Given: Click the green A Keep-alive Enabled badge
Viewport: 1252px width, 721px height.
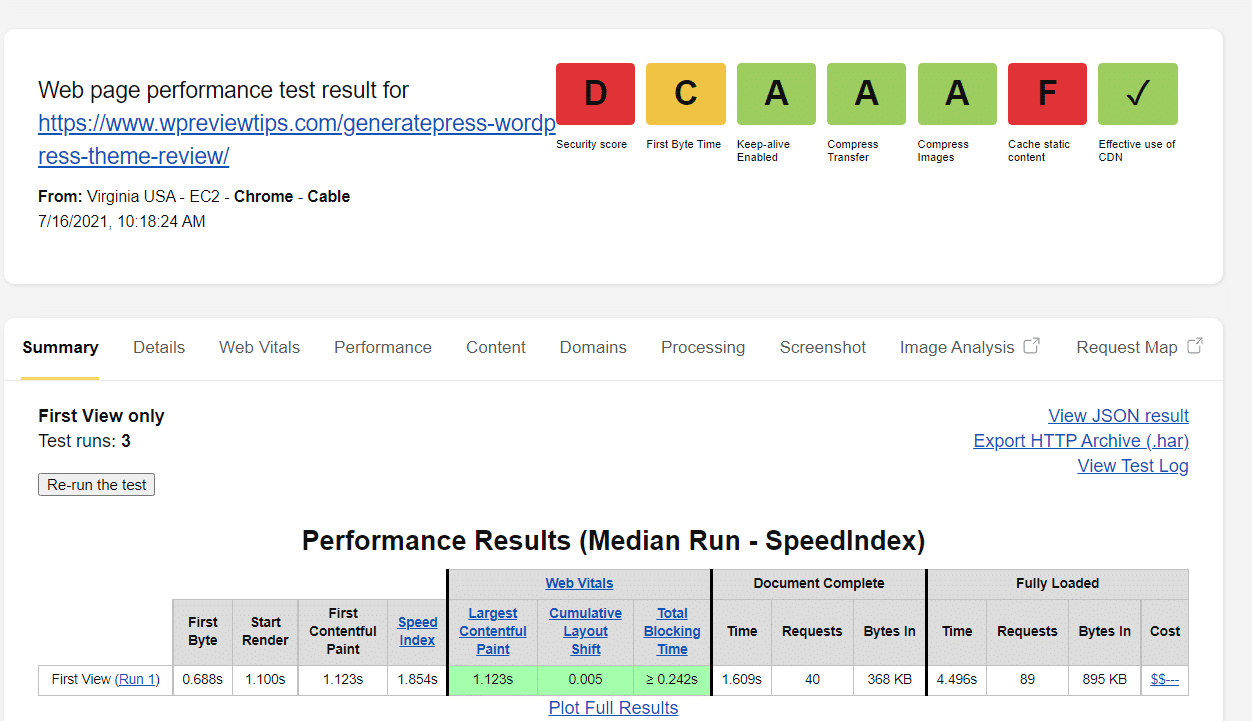Looking at the screenshot, I should pos(776,94).
